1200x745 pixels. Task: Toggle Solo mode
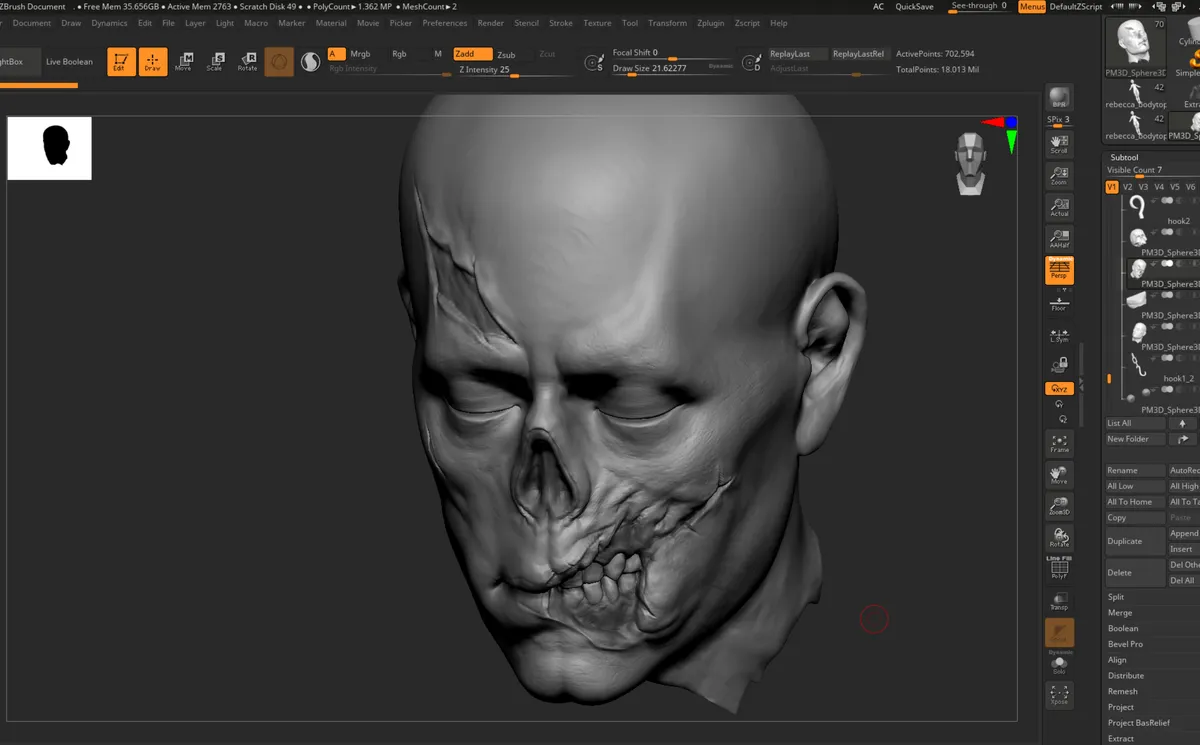click(x=1059, y=664)
